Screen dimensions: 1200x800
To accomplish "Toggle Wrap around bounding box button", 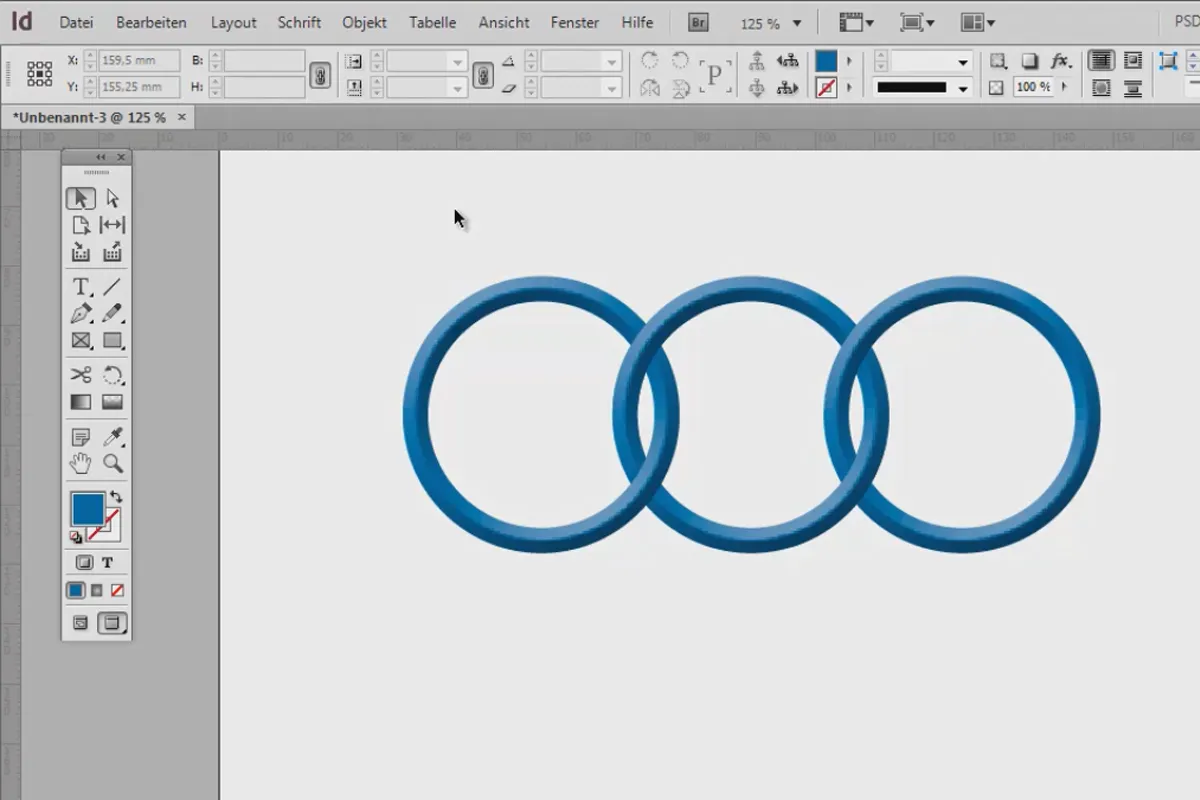I will click(x=1133, y=61).
